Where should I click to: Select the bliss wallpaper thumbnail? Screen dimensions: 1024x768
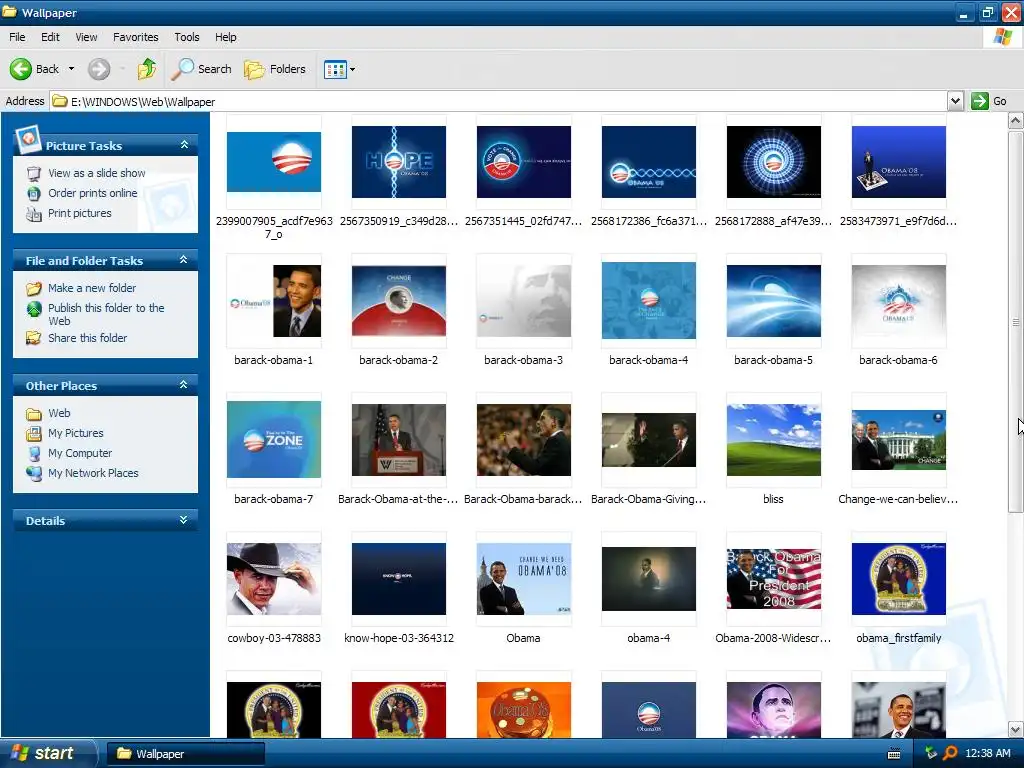[x=774, y=440]
